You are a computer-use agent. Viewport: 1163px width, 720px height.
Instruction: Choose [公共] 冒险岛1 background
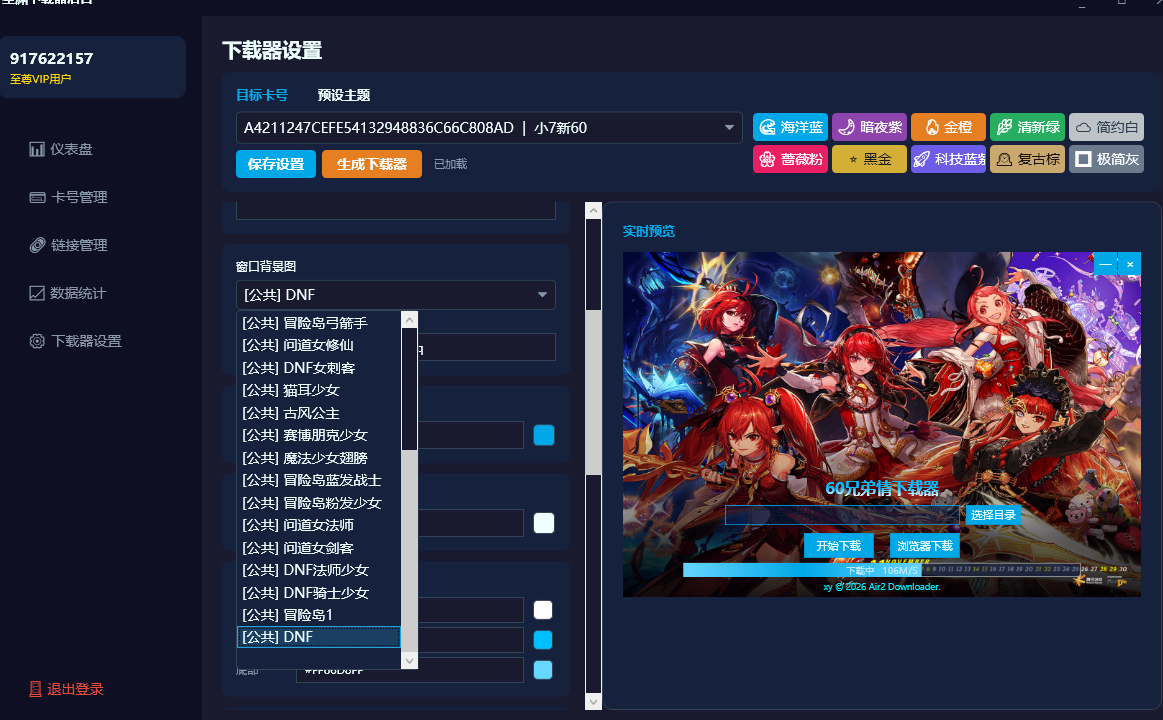coord(318,615)
